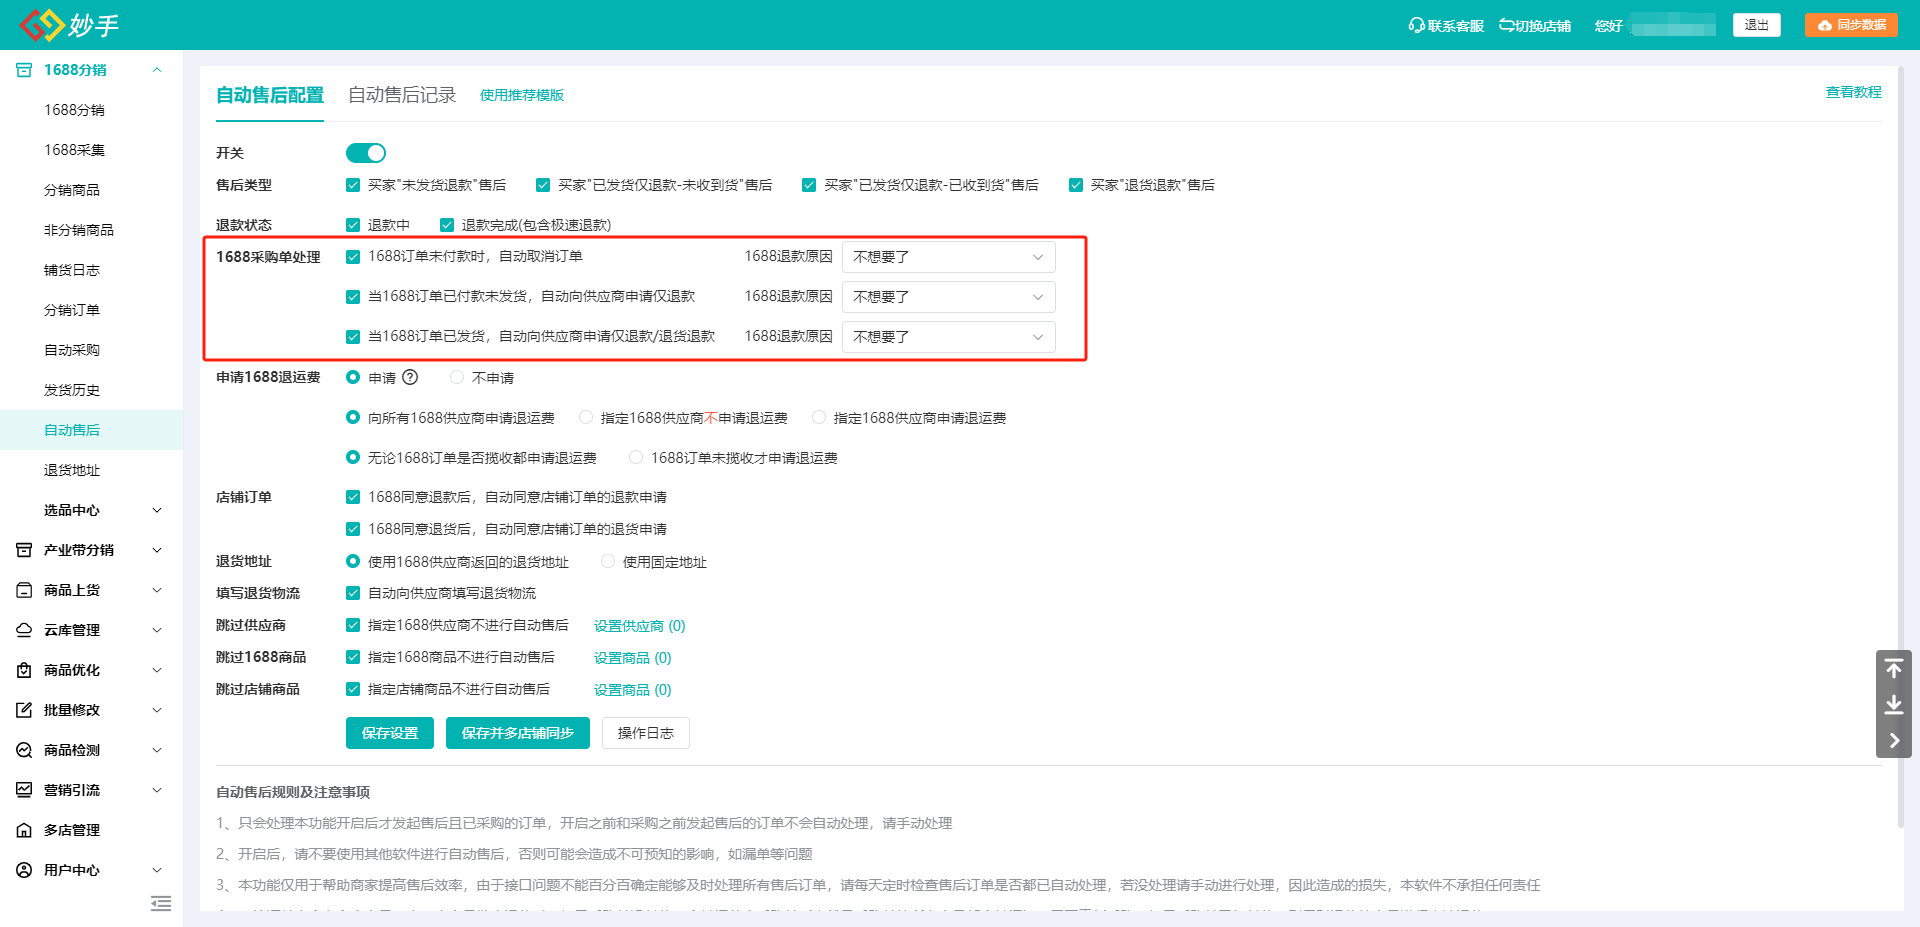This screenshot has width=1920, height=927.
Task: Open 分销订单 in the sidebar
Action: point(72,310)
